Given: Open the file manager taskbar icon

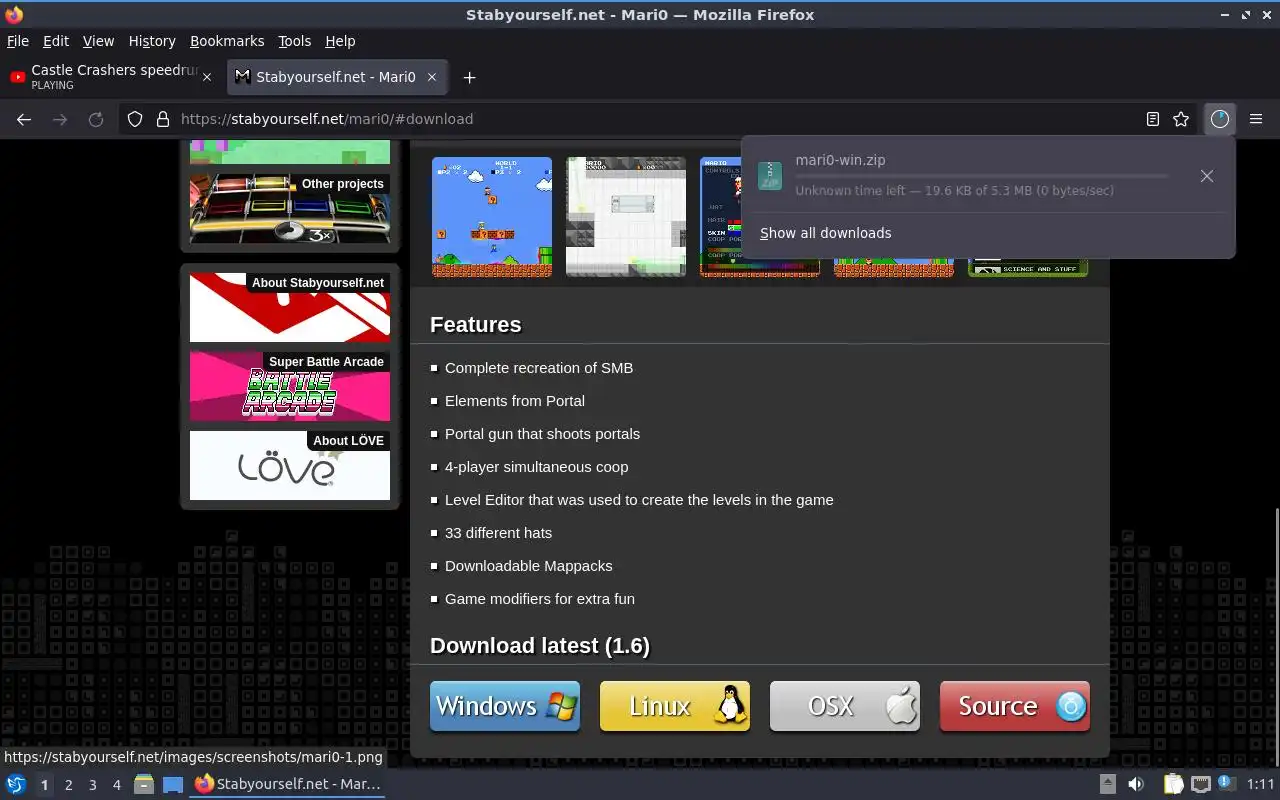Looking at the screenshot, I should (144, 784).
